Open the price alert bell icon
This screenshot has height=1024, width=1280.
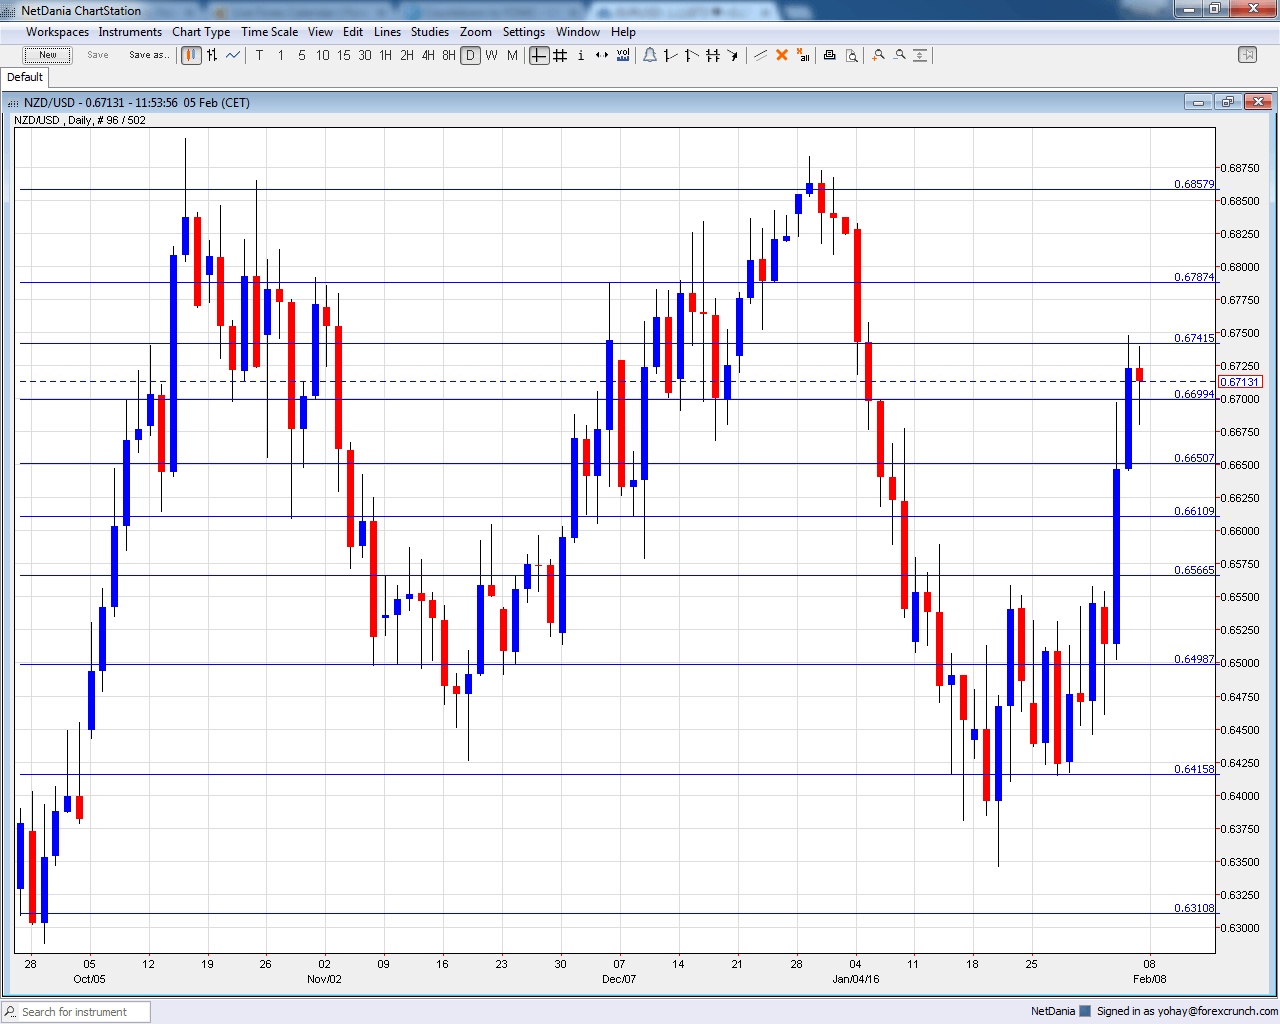tap(650, 56)
